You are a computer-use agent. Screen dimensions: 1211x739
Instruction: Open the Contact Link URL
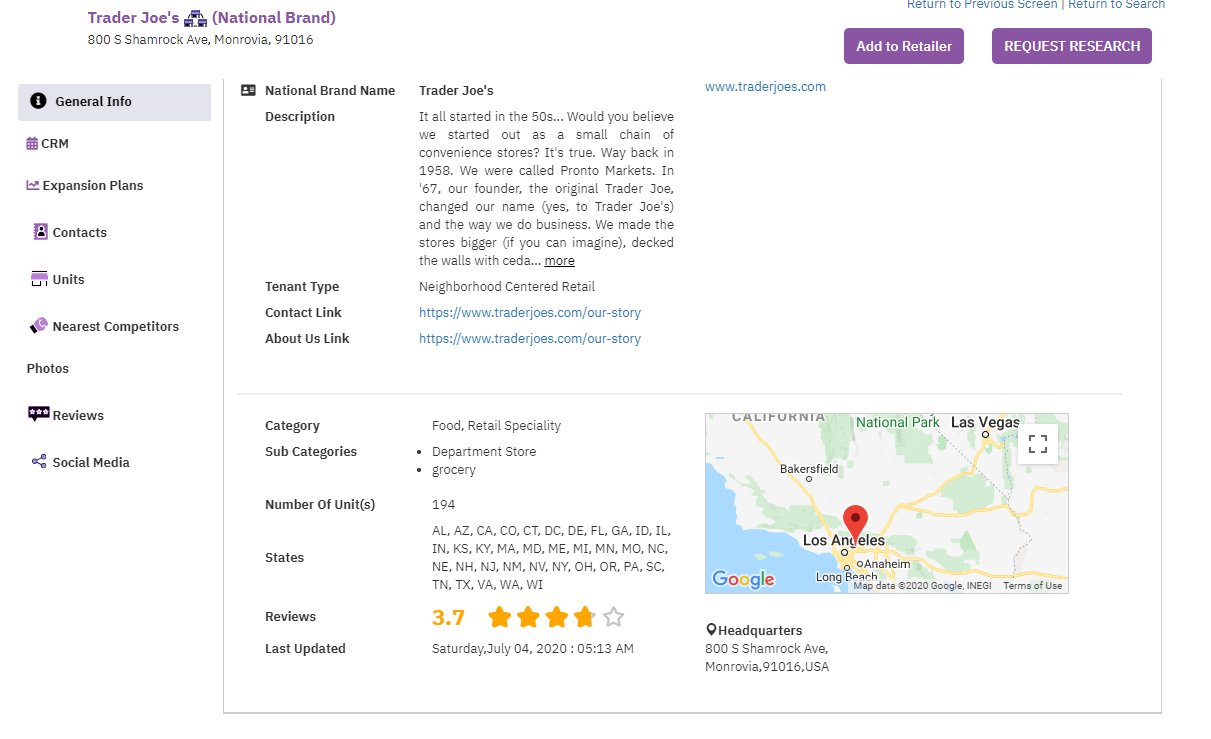530,312
